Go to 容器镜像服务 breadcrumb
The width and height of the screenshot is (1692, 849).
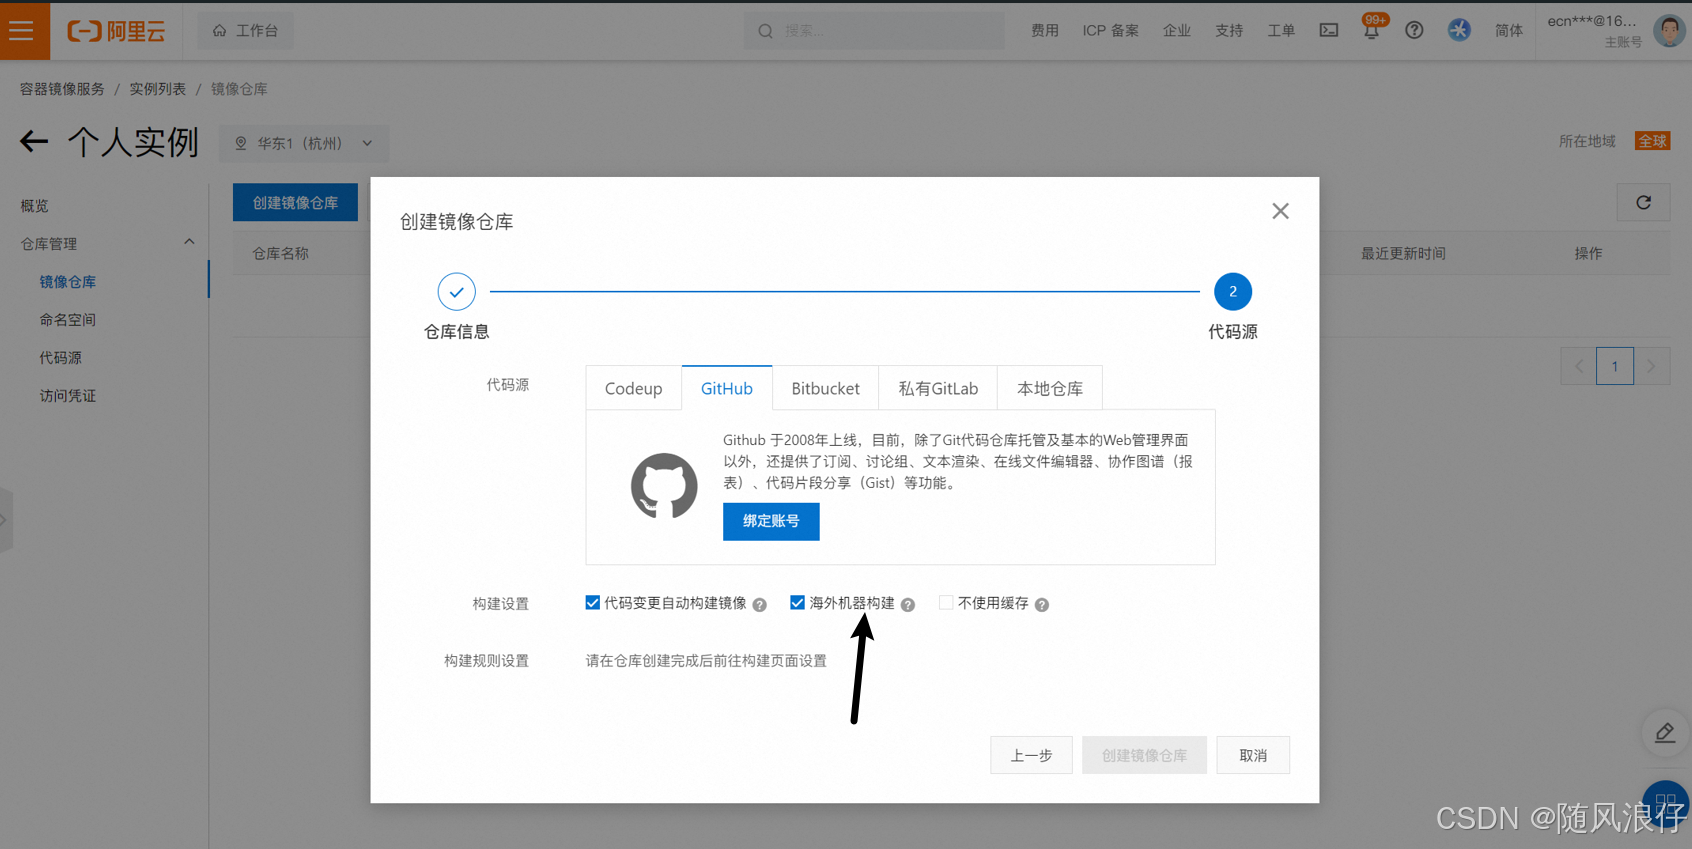(62, 89)
